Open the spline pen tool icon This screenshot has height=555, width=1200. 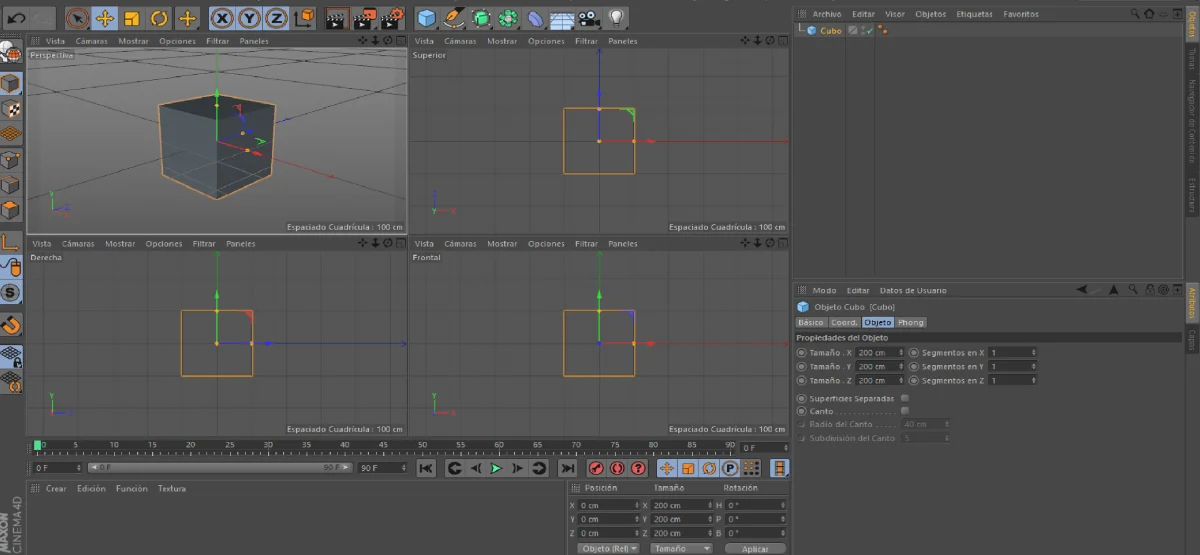[x=454, y=18]
